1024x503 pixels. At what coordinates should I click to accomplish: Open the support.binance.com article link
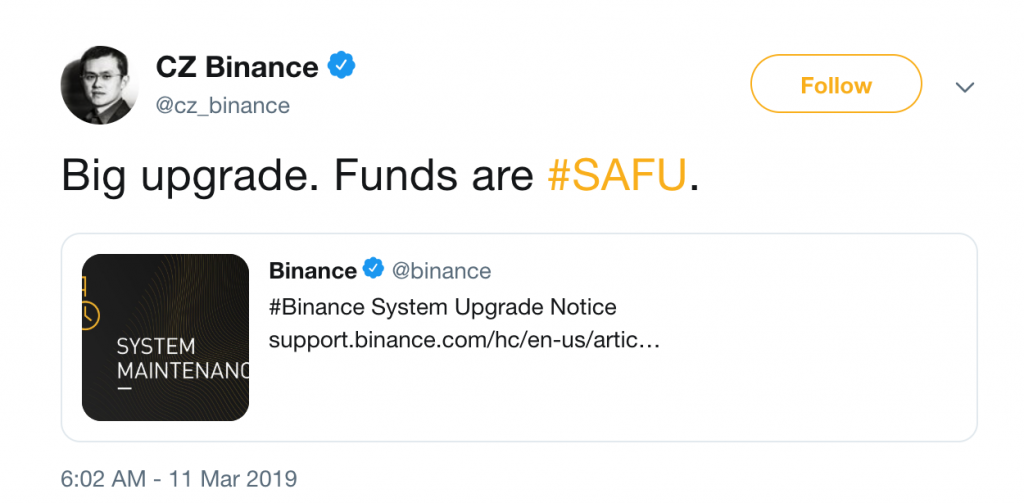coord(464,342)
